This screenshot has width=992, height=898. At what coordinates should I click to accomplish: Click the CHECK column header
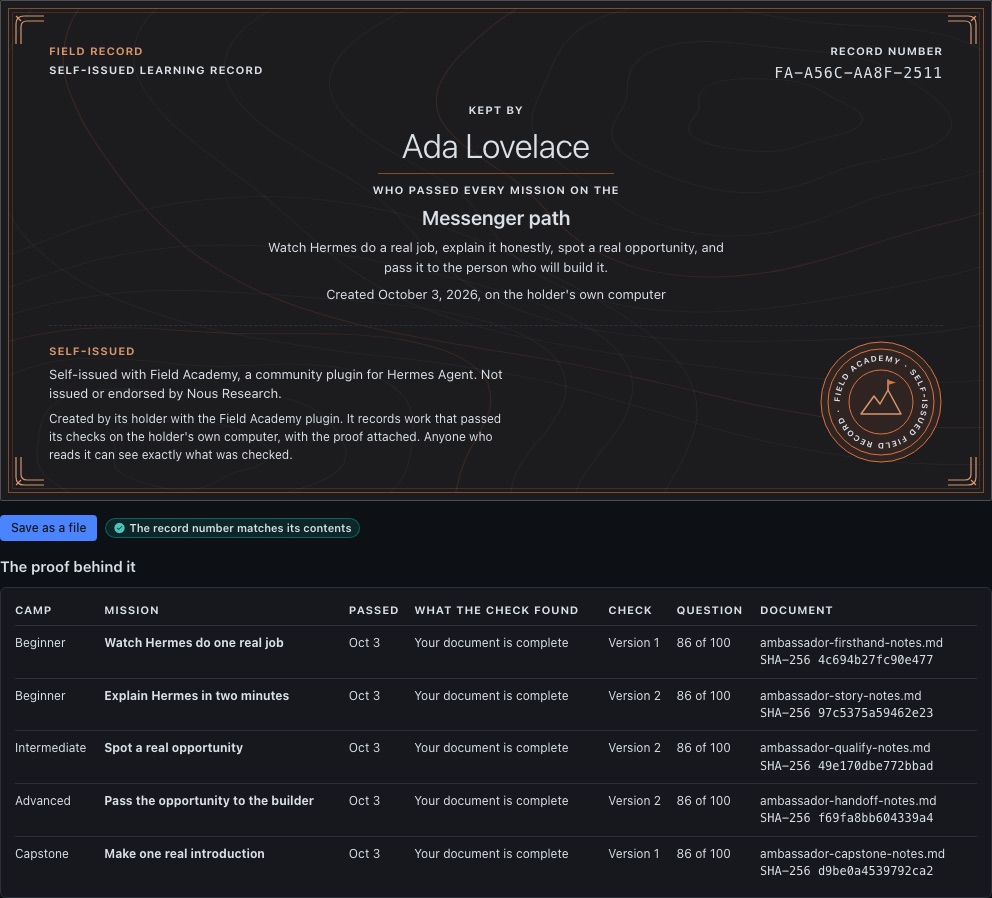[x=630, y=610]
